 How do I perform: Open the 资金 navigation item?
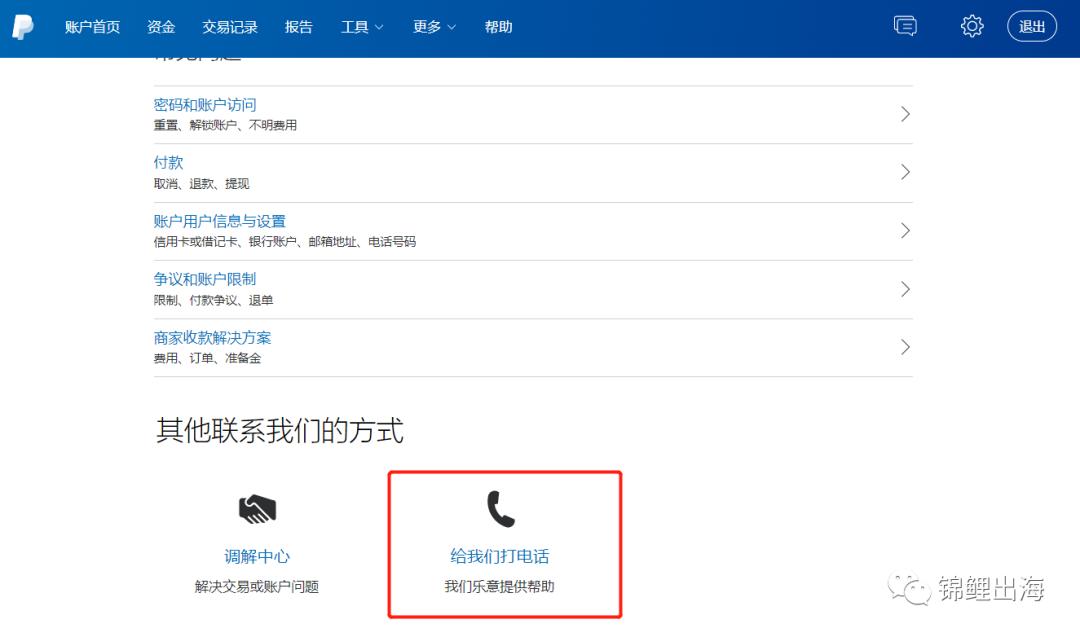(161, 27)
